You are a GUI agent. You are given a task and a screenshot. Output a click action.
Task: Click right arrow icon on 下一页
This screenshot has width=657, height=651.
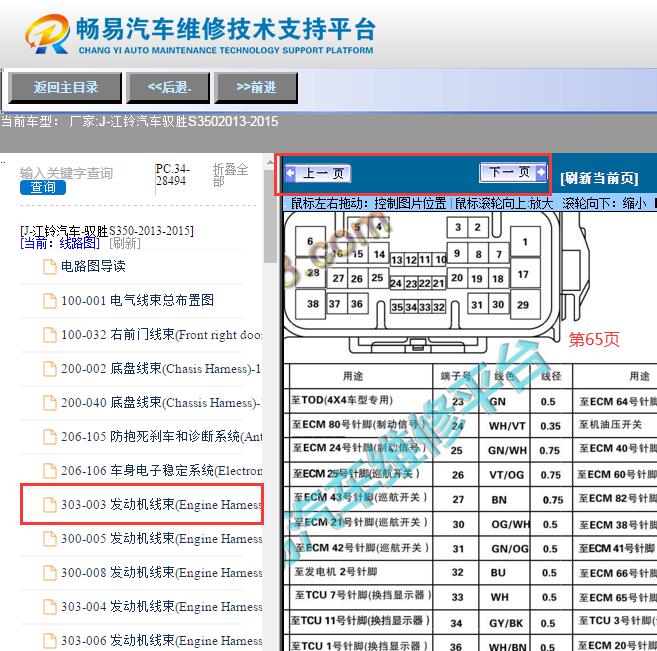pyautogui.click(x=541, y=172)
